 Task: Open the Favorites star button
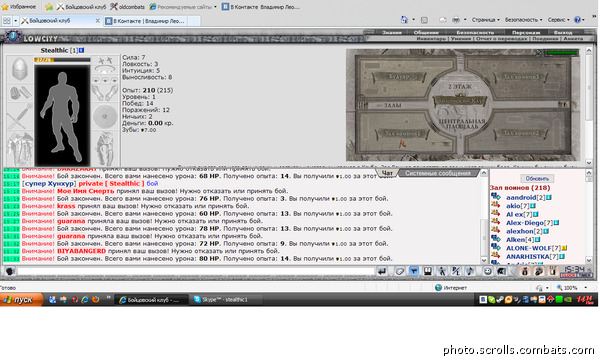click(19, 7)
